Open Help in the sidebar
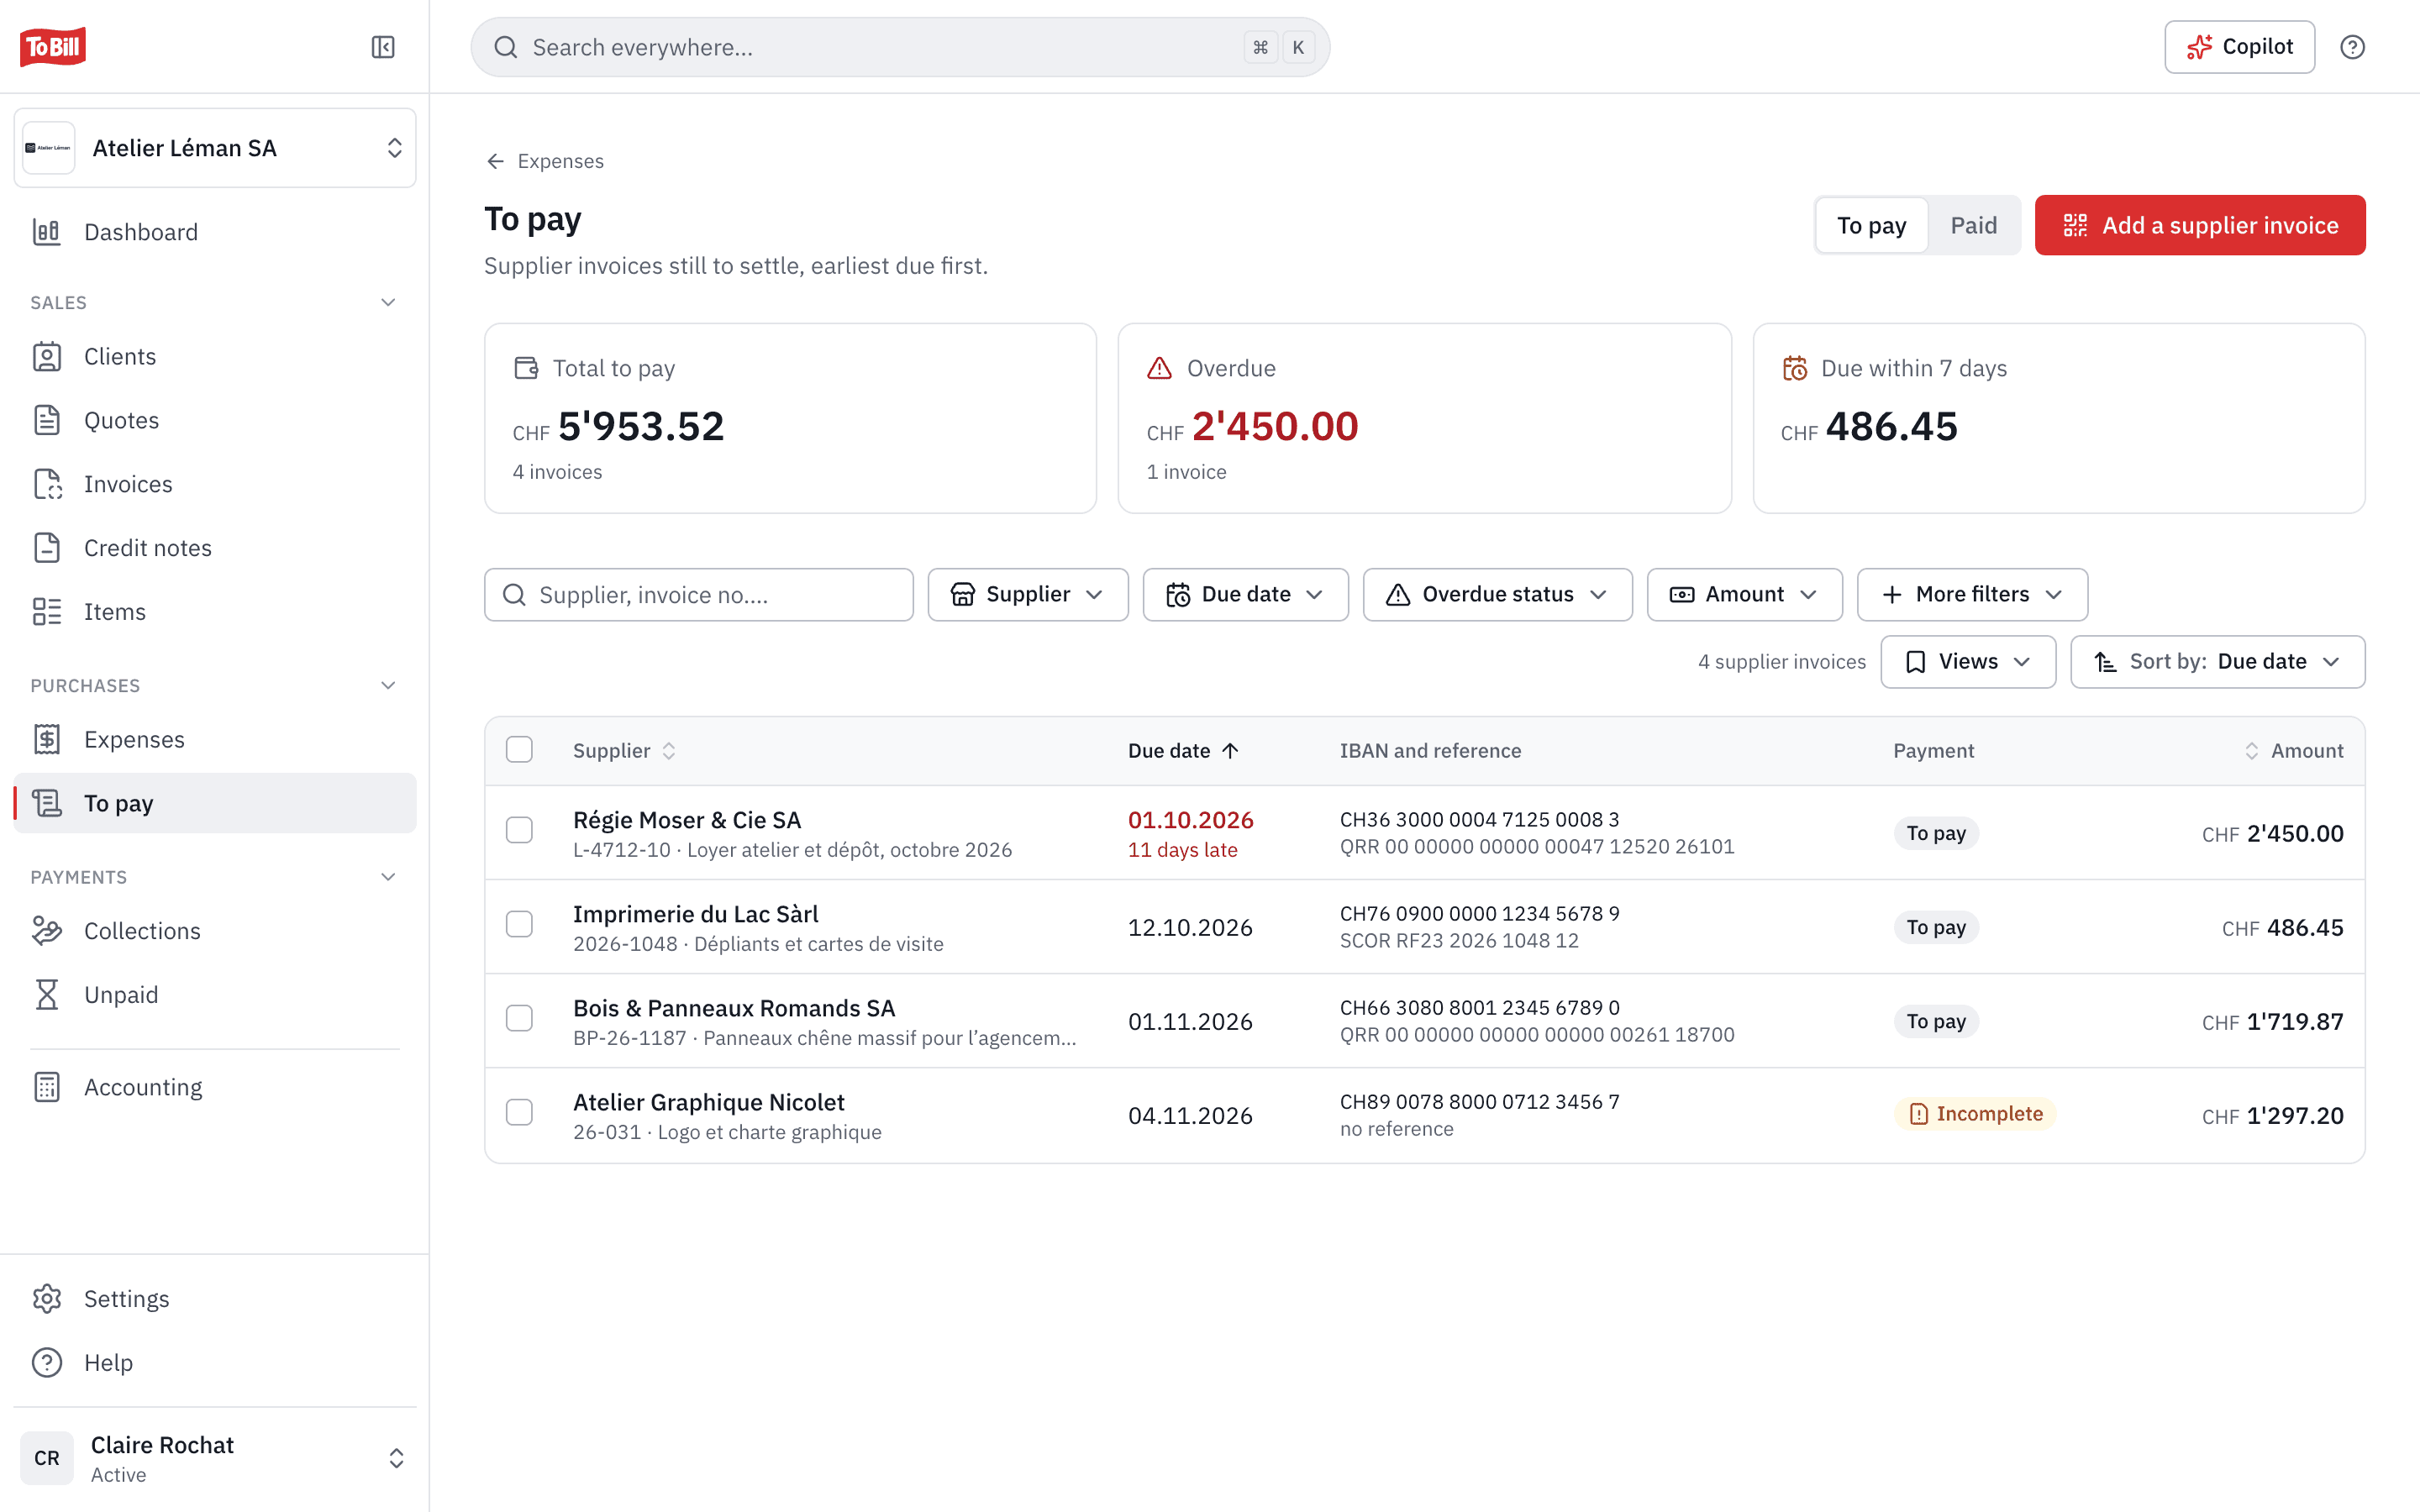 coord(215,1362)
